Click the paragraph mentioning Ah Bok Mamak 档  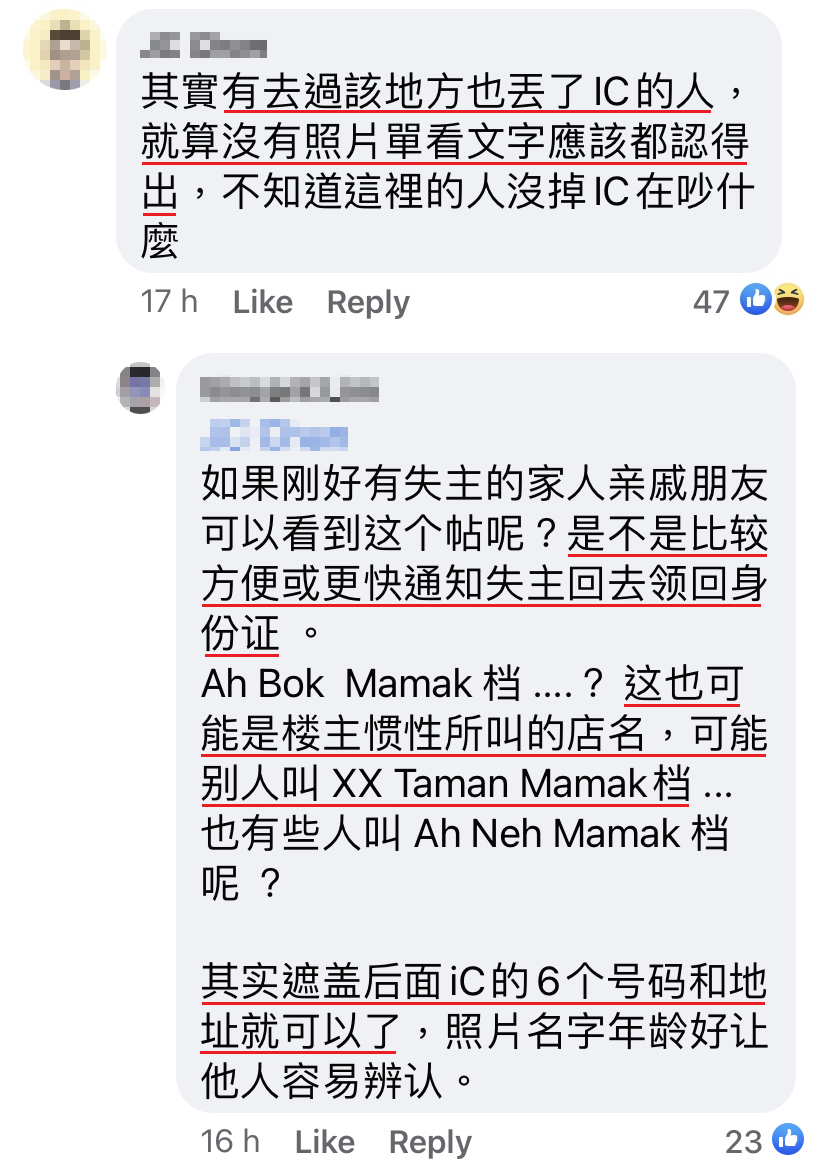click(484, 783)
